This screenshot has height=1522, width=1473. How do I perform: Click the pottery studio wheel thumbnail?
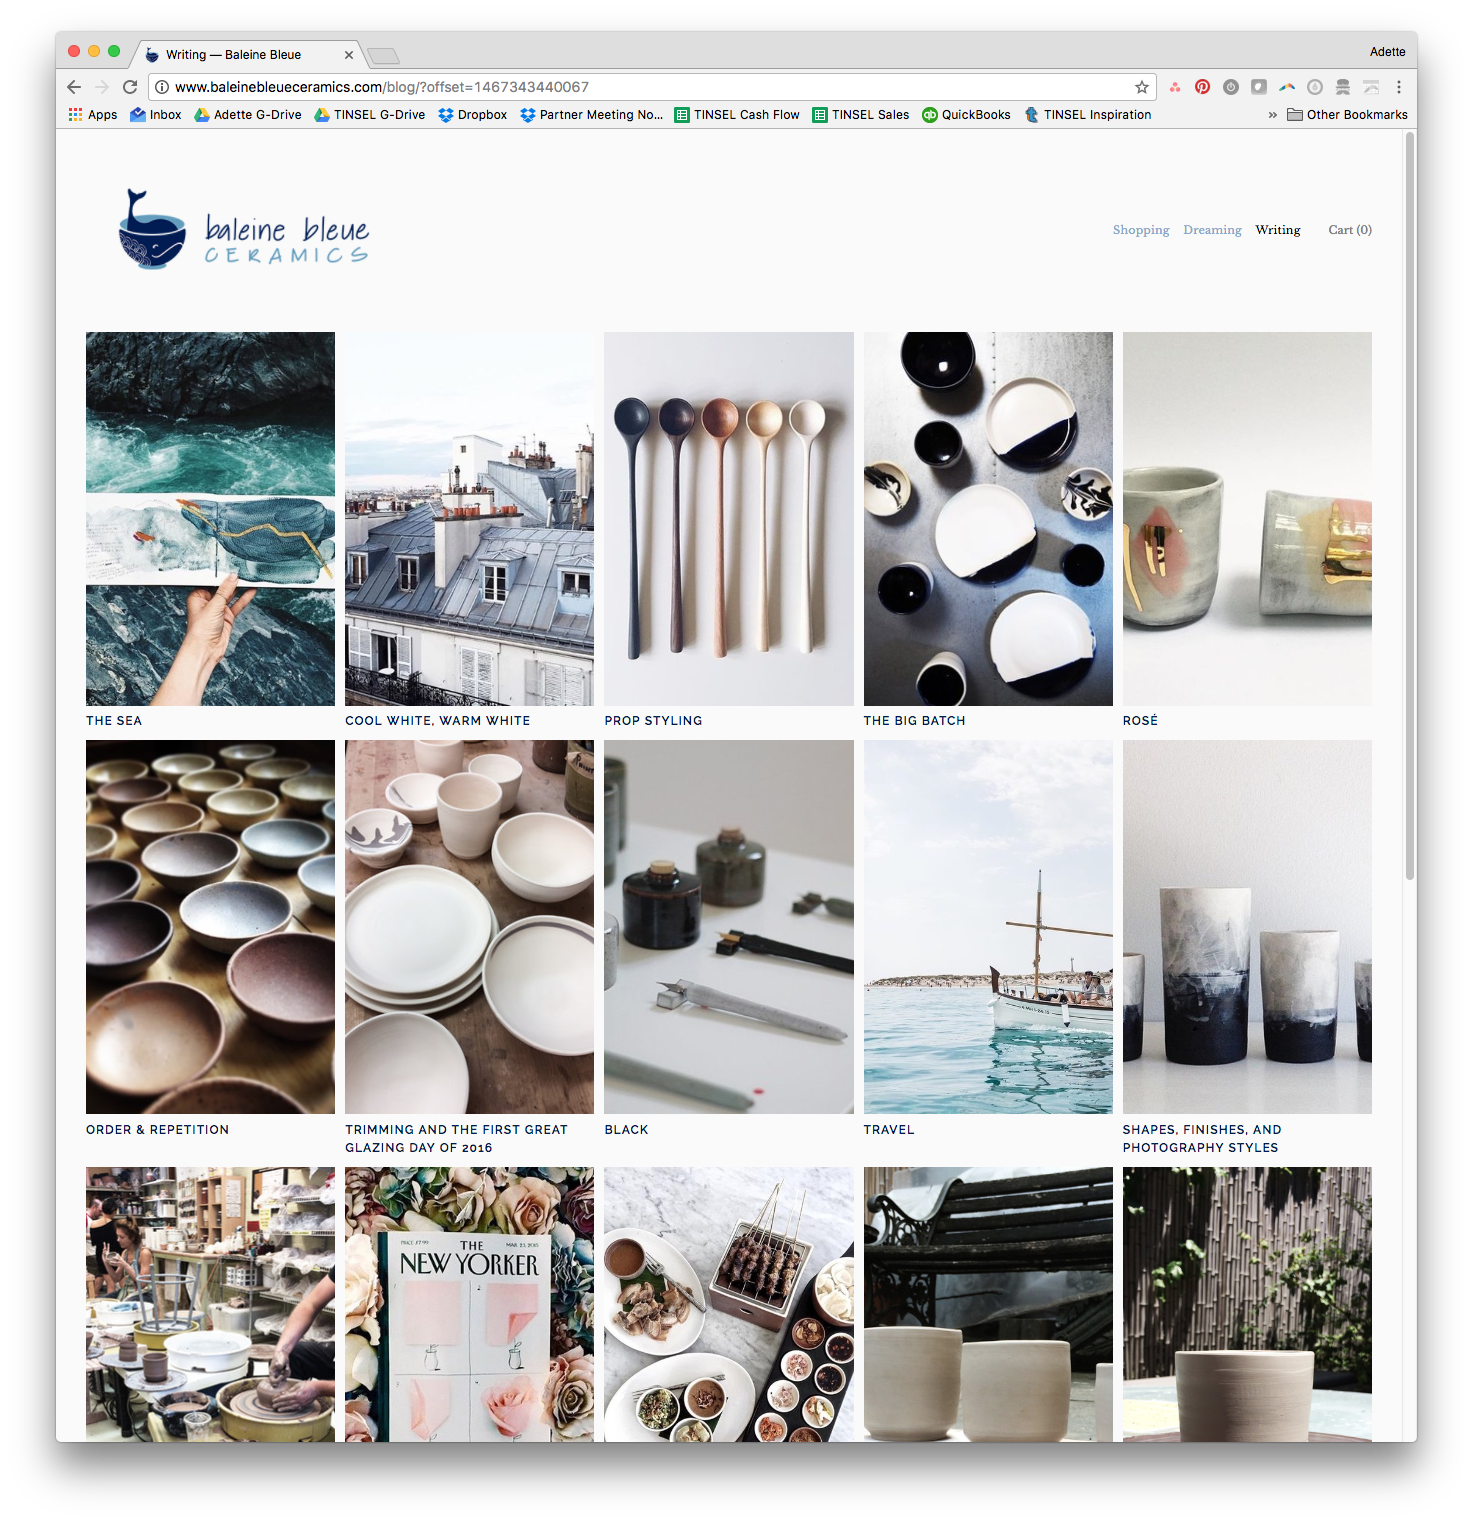pos(210,1304)
